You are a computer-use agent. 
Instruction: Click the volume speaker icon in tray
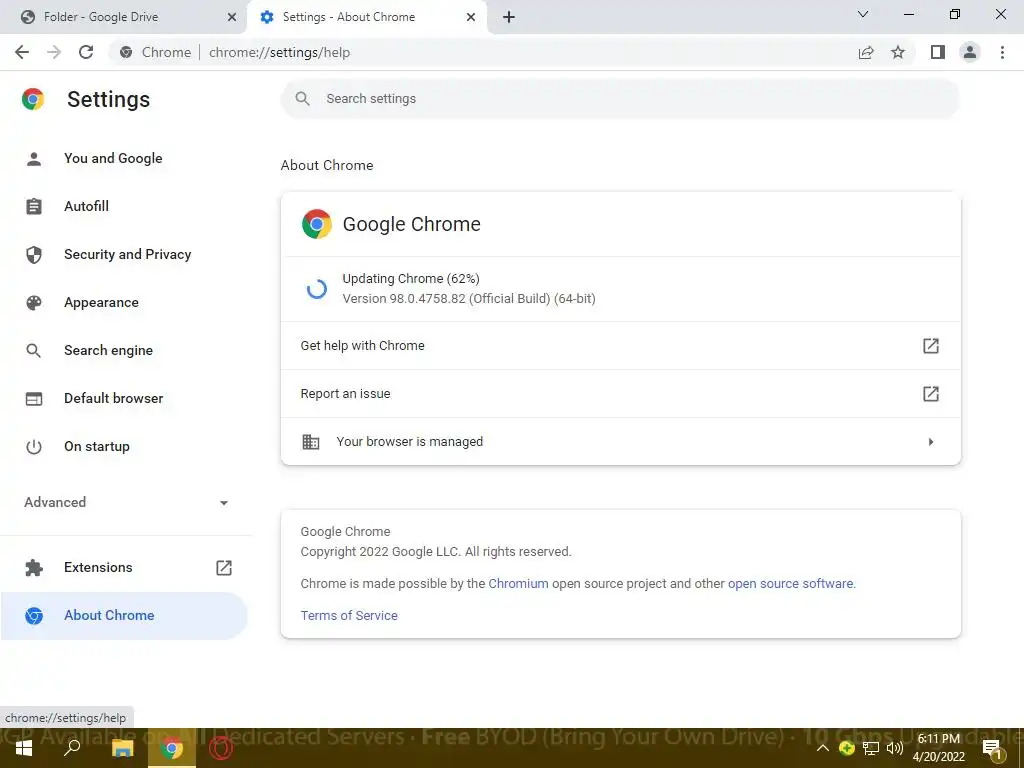(895, 748)
